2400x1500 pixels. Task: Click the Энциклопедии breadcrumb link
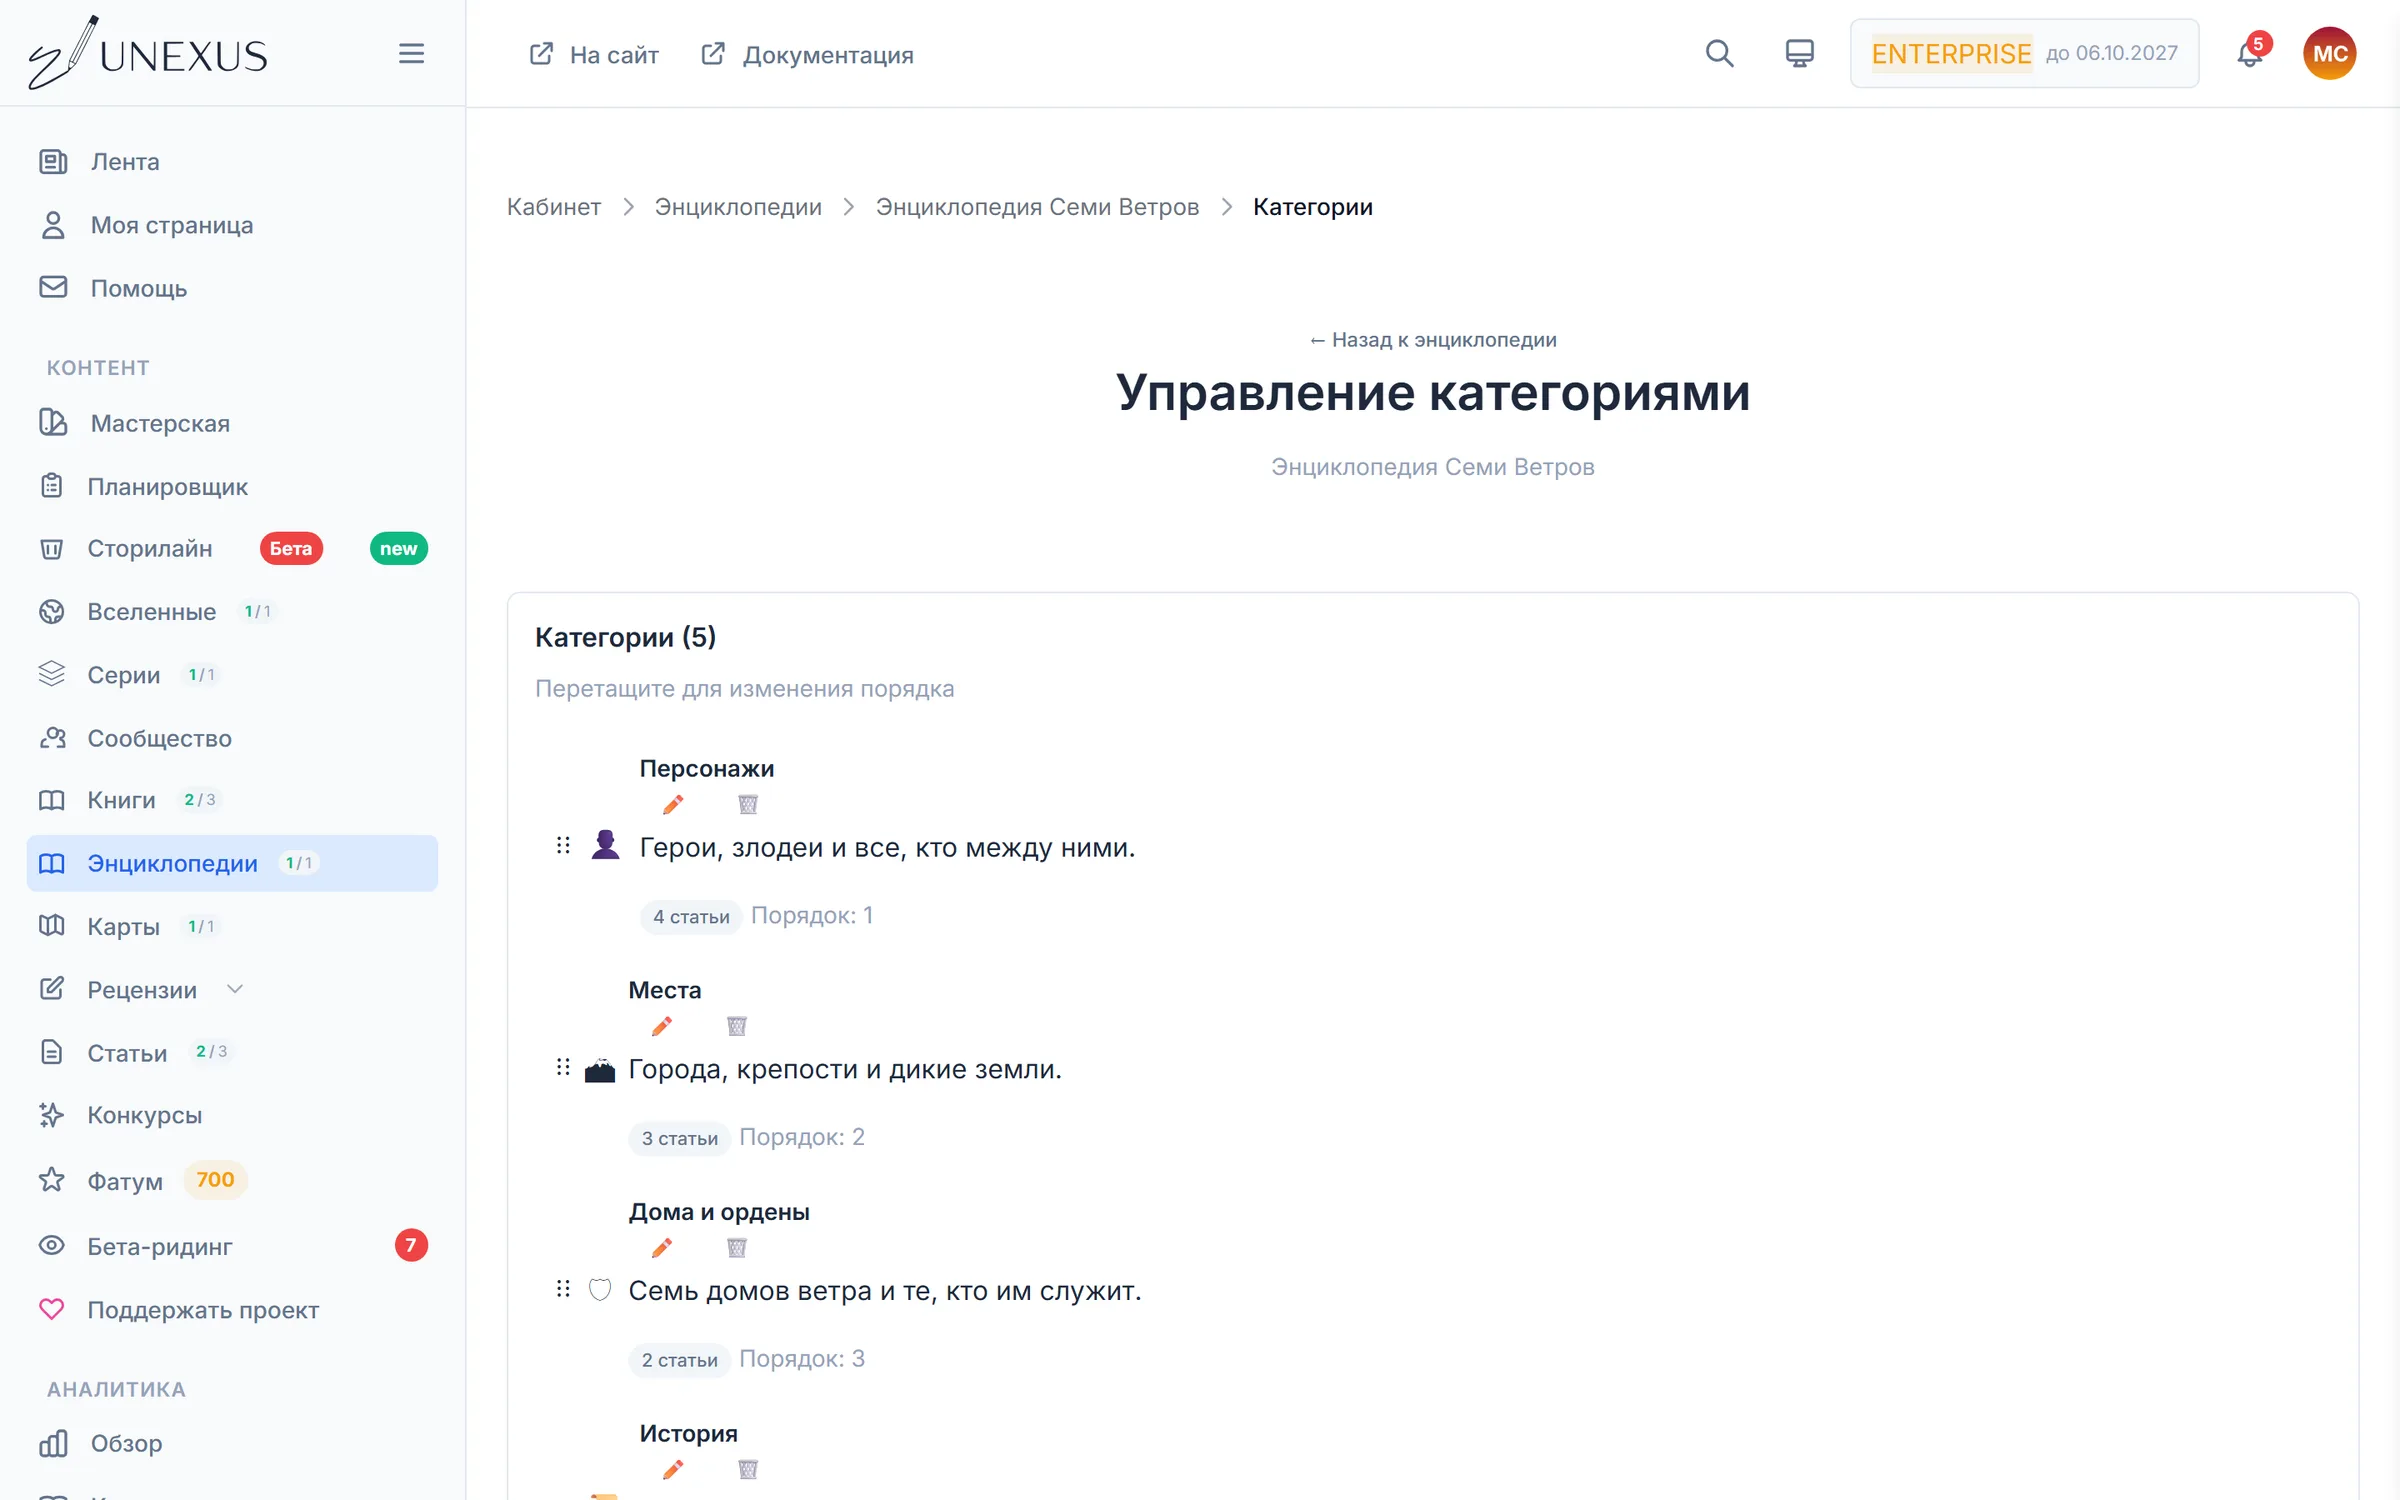(738, 207)
